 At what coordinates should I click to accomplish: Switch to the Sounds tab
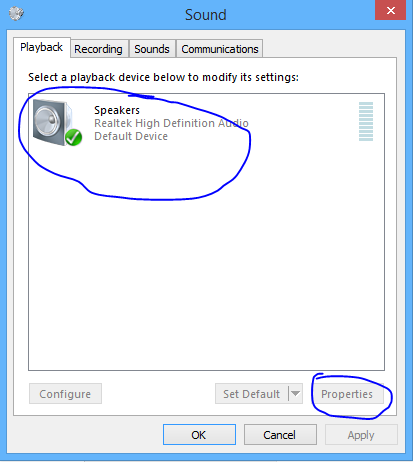[152, 49]
